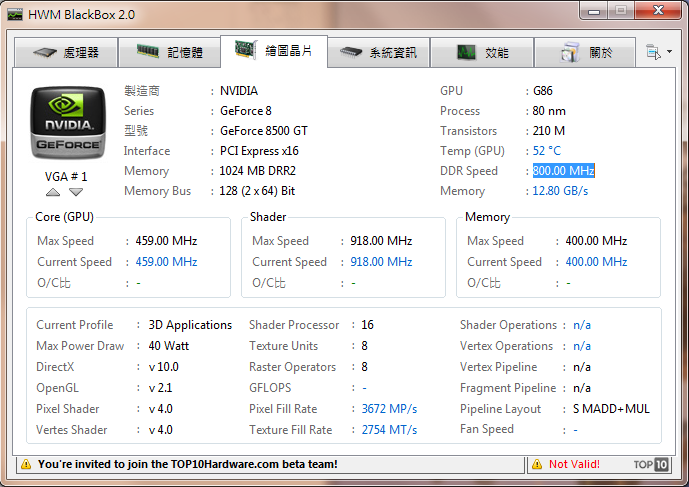Click the TOP10Hardware beta team invitation

click(x=188, y=464)
